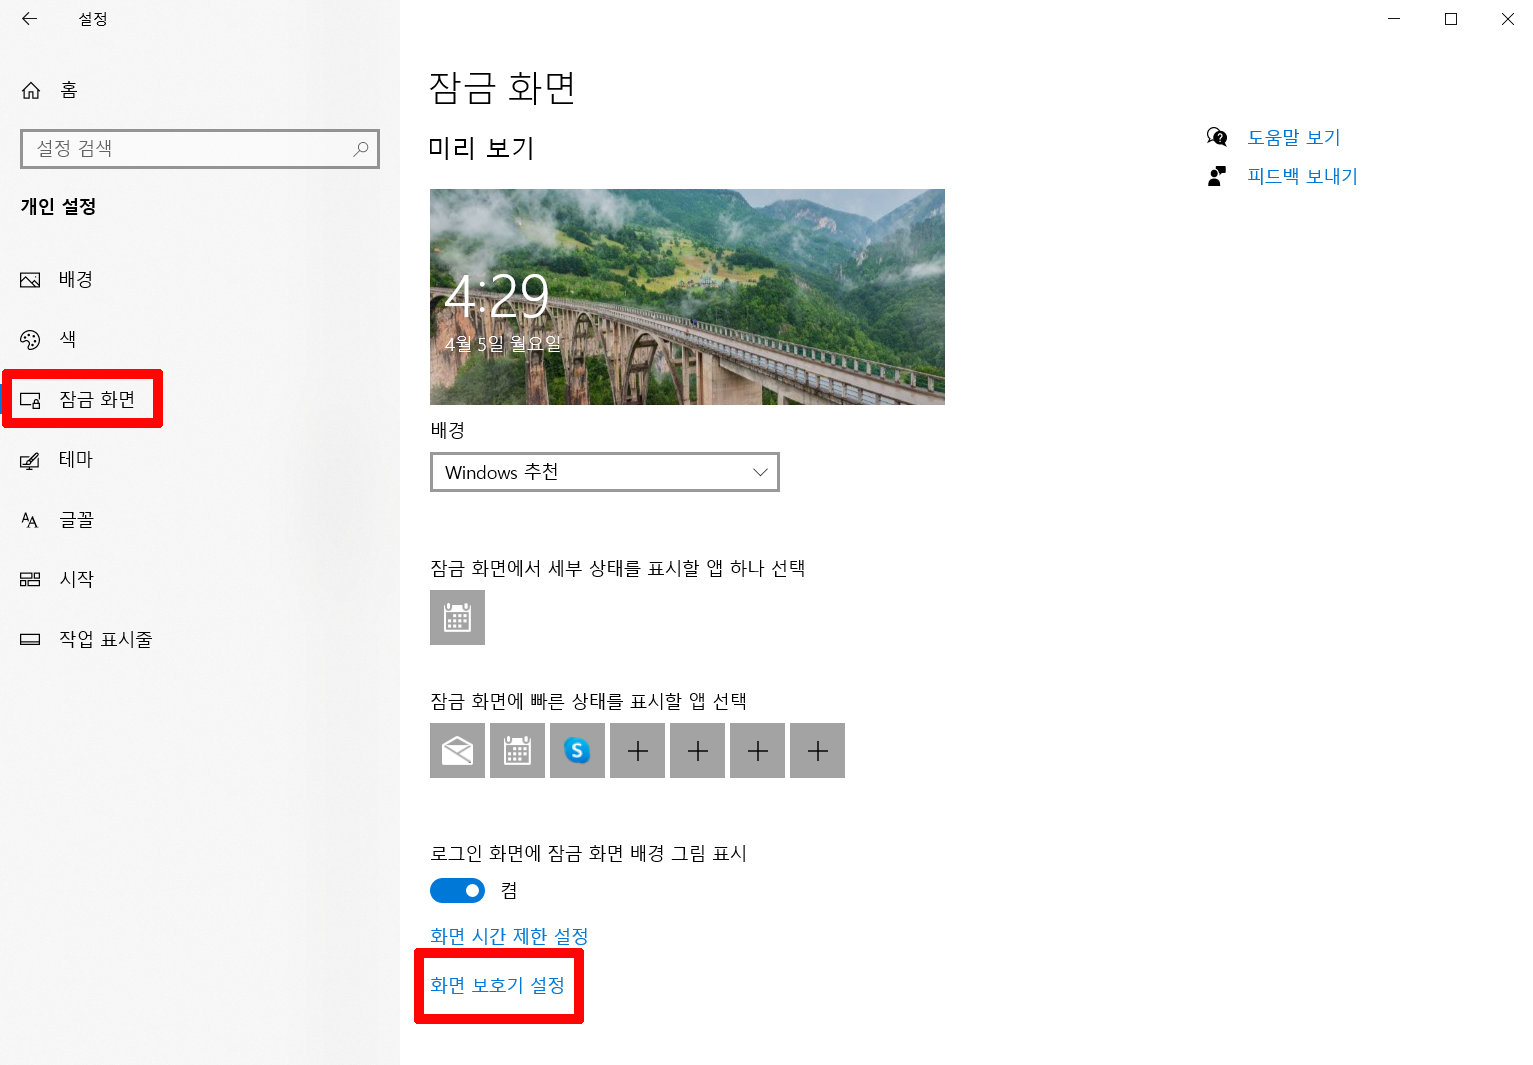Click the lock screen preview image

pos(687,297)
